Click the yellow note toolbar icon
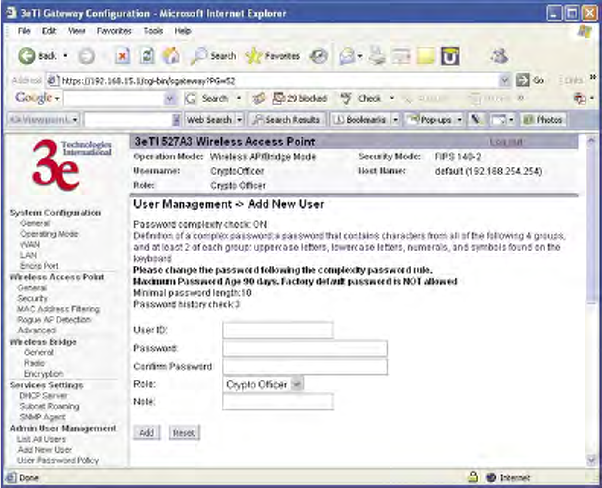 426,56
